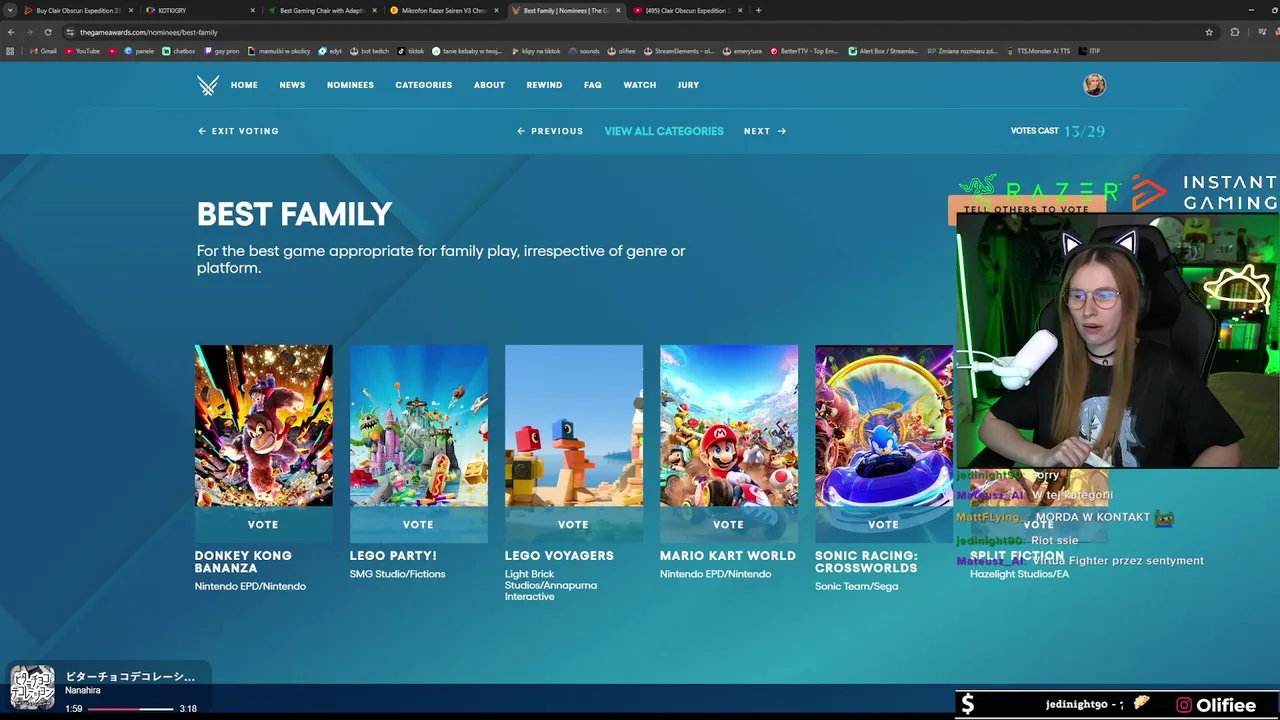The width and height of the screenshot is (1280, 720).
Task: Click the LEGO Voyagers cover art
Action: [x=573, y=426]
